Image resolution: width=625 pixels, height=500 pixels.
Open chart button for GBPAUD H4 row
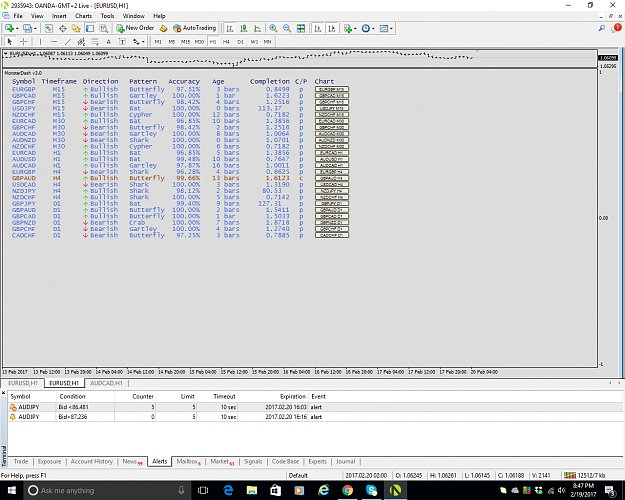pyautogui.click(x=332, y=178)
